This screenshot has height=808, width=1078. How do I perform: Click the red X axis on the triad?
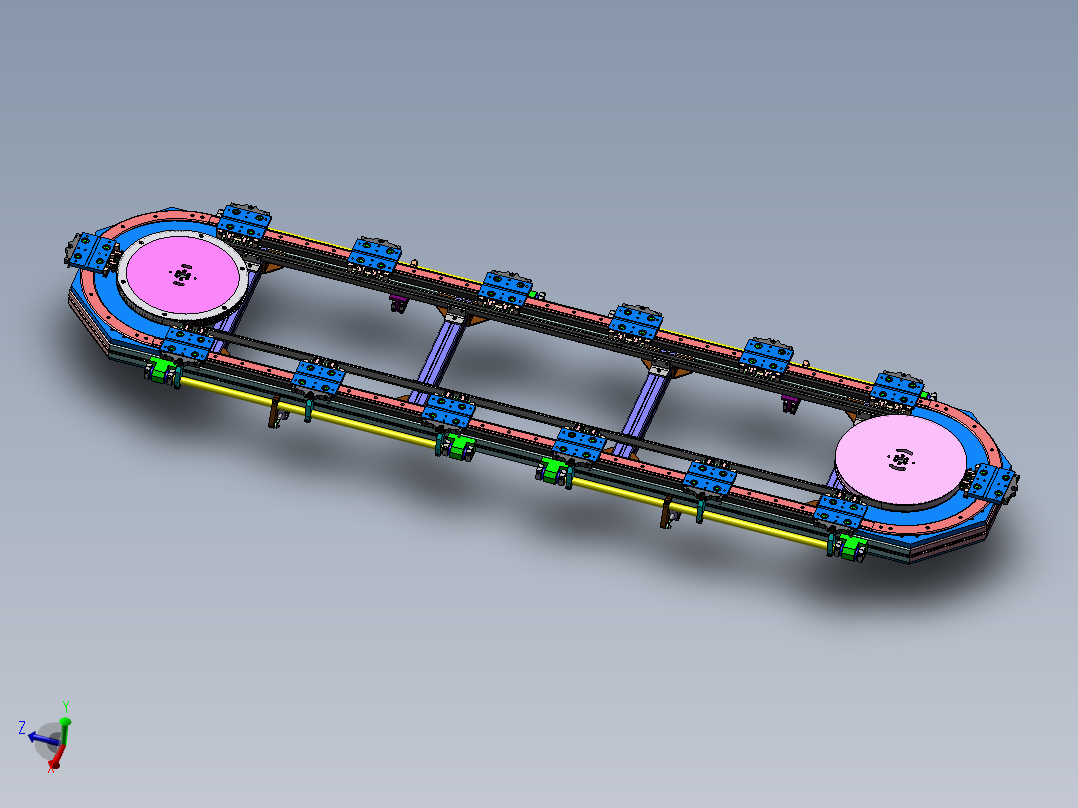57,756
